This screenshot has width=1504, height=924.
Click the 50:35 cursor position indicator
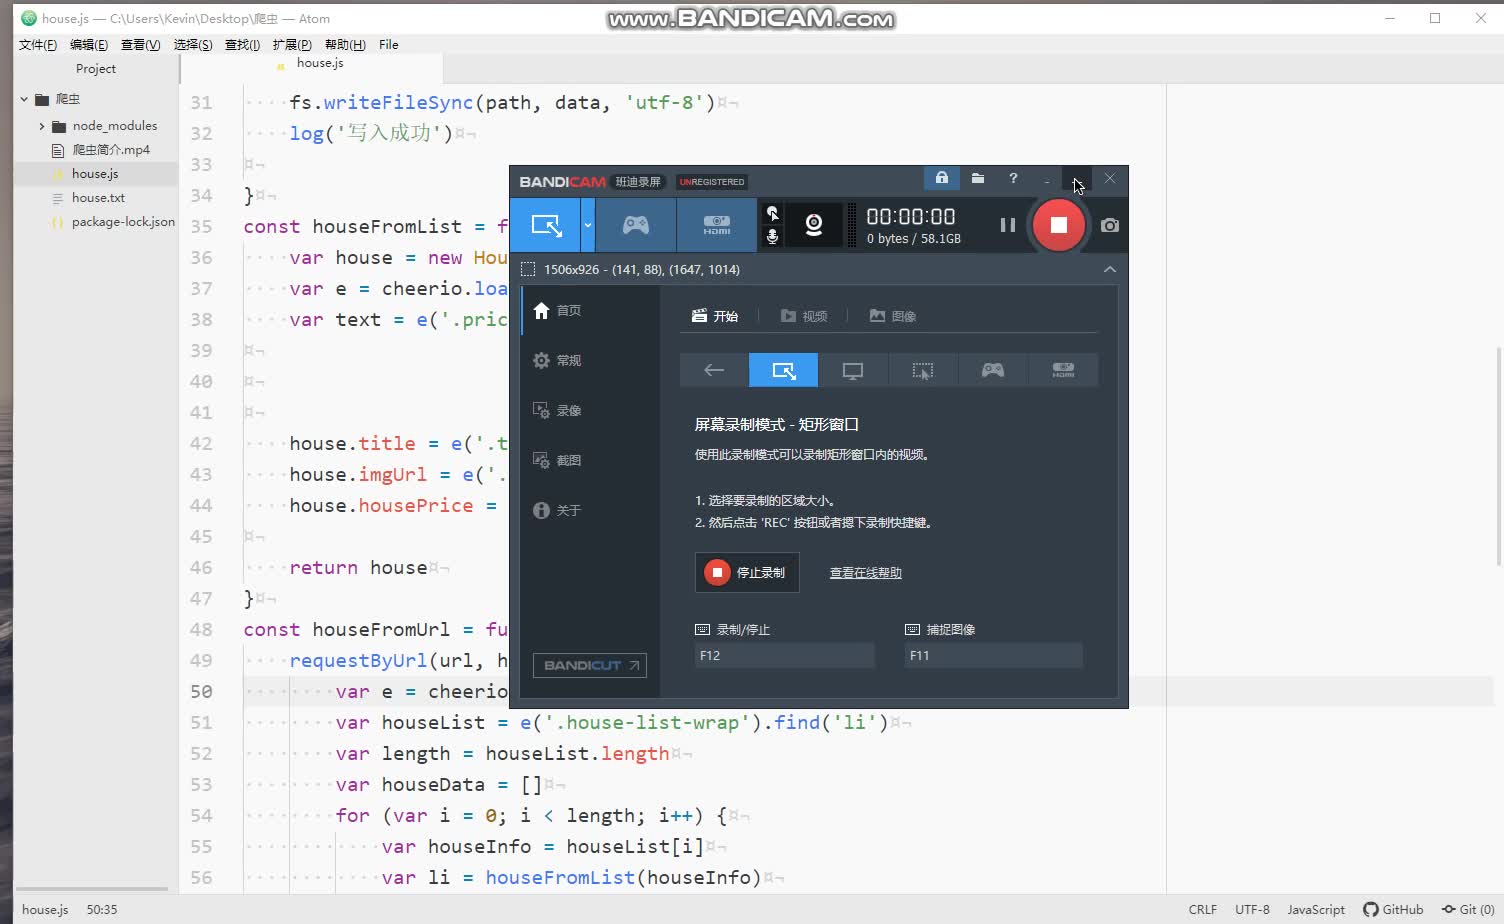[102, 910]
